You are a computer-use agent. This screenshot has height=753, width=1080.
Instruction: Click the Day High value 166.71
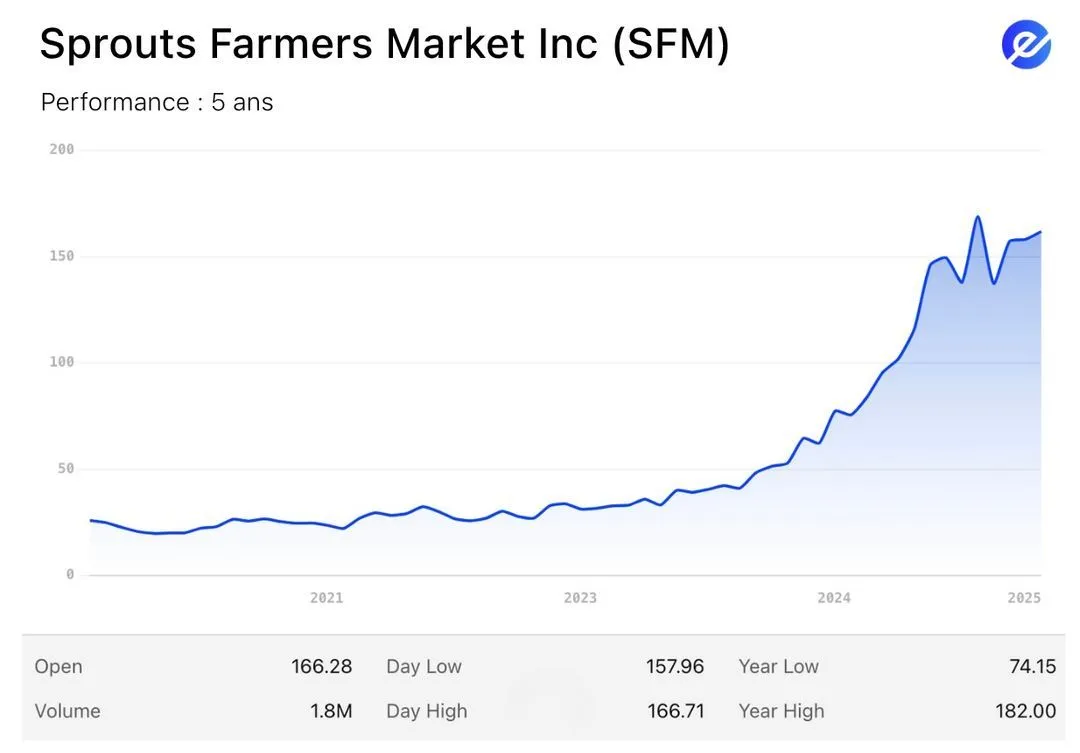pos(675,711)
